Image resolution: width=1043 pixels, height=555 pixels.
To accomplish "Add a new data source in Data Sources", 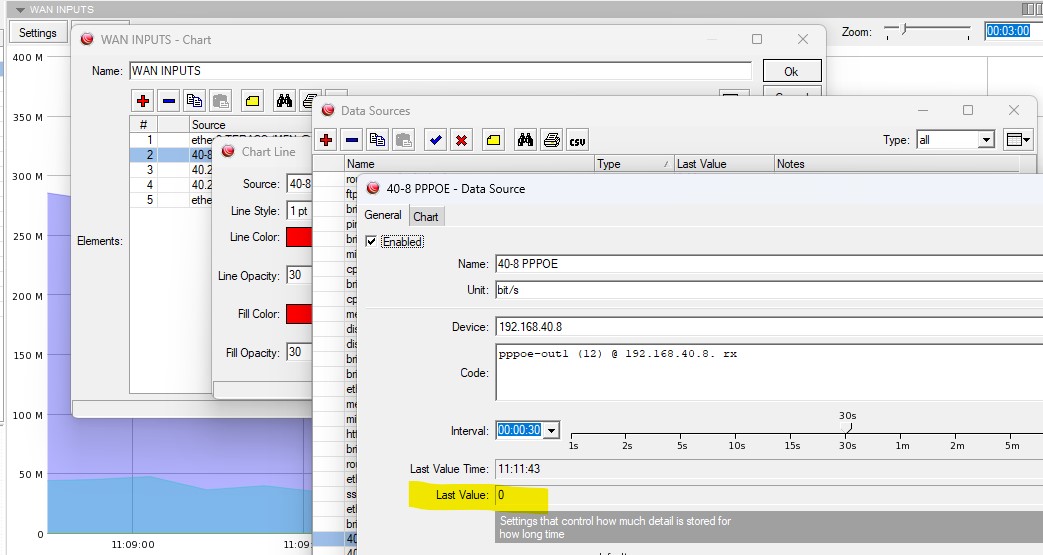I will [x=326, y=140].
